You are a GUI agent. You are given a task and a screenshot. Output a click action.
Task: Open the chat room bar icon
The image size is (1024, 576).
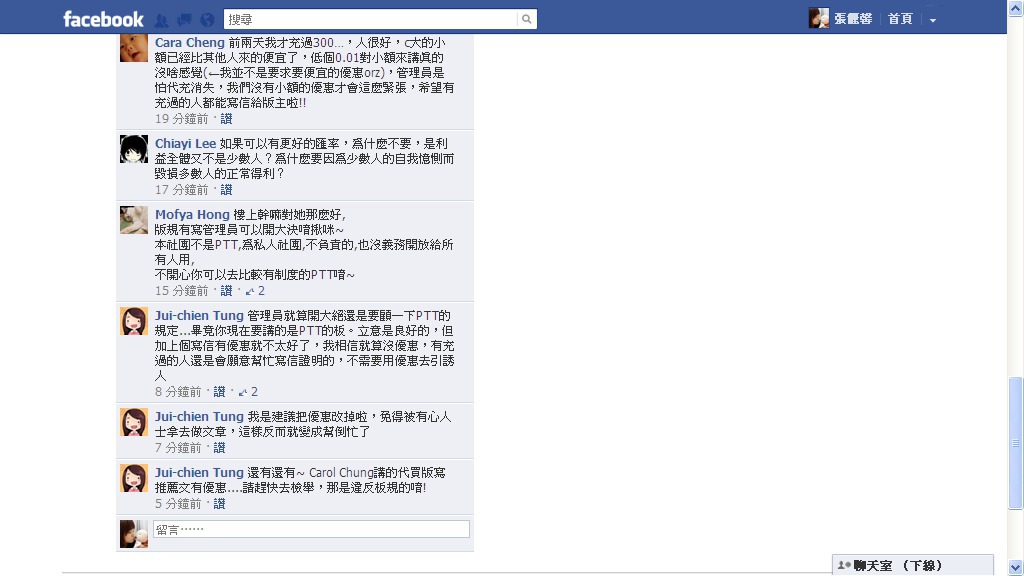[x=844, y=566]
